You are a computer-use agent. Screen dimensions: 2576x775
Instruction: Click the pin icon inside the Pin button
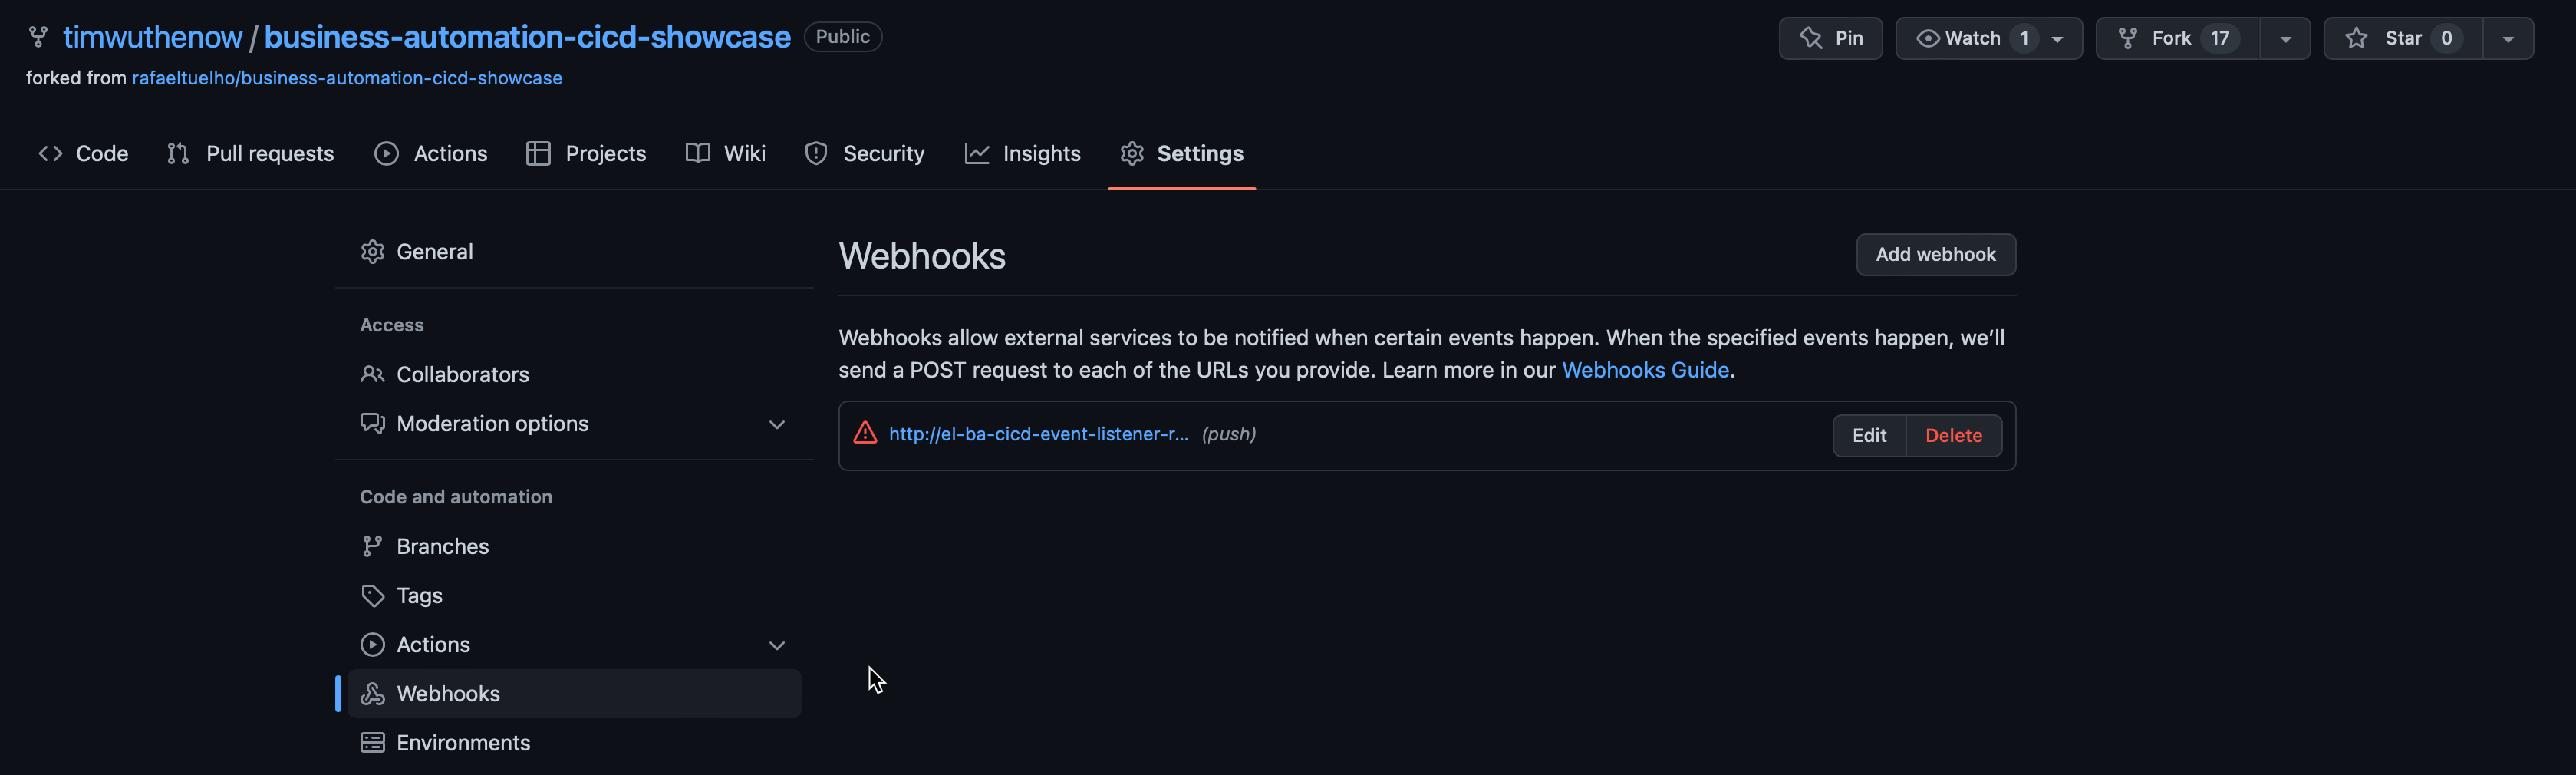1811,38
